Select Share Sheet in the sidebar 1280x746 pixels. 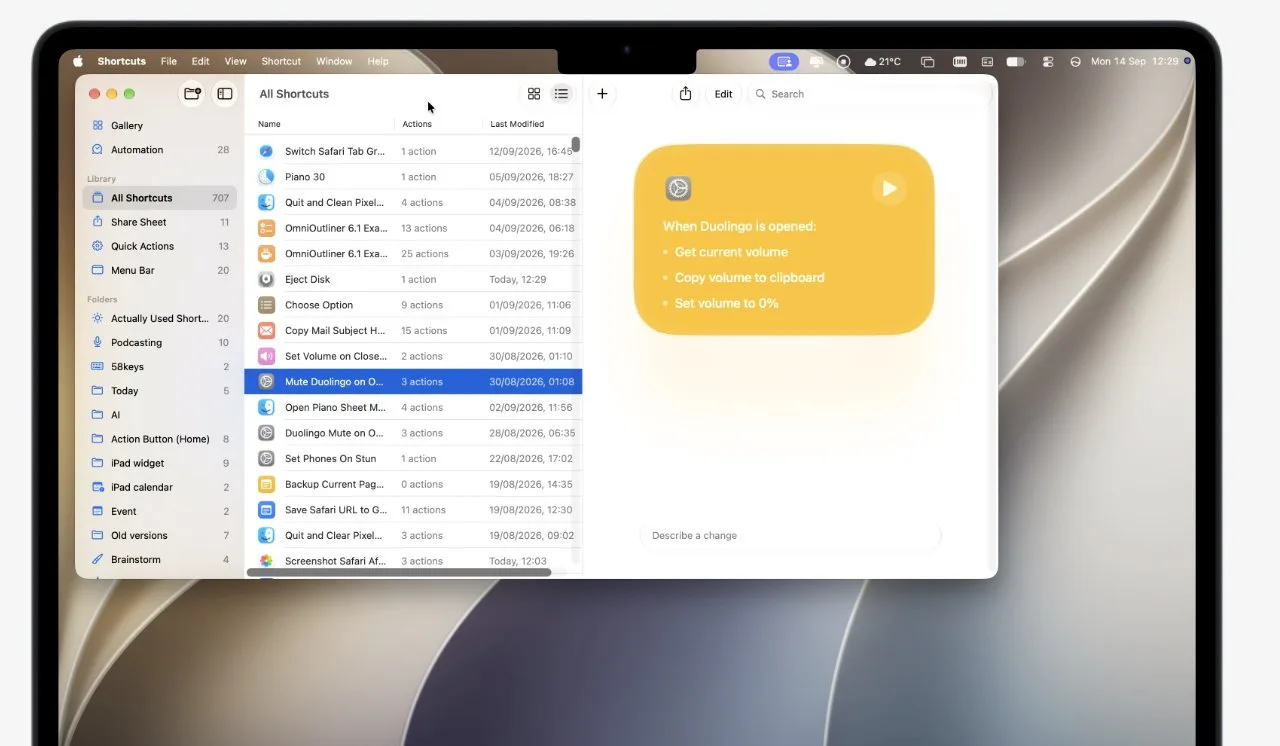pos(160,222)
